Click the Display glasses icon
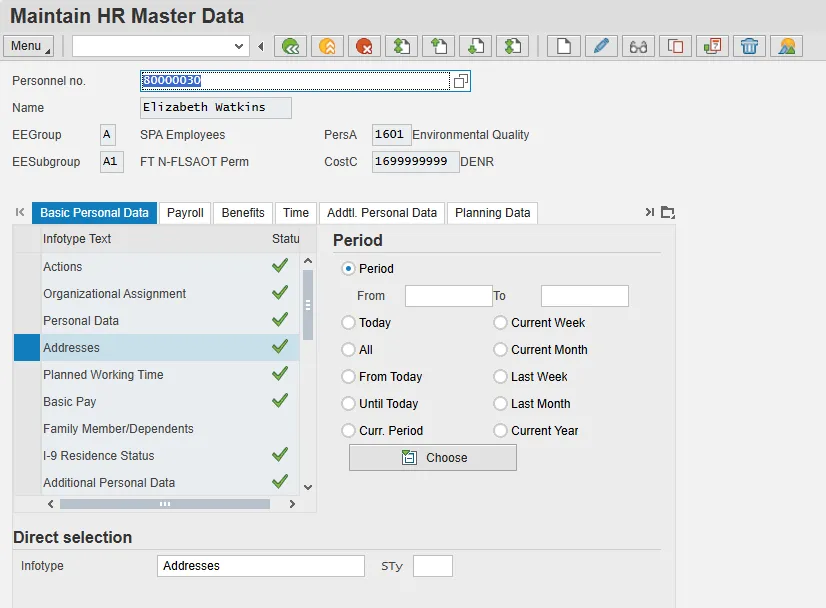This screenshot has width=826, height=608. click(638, 46)
